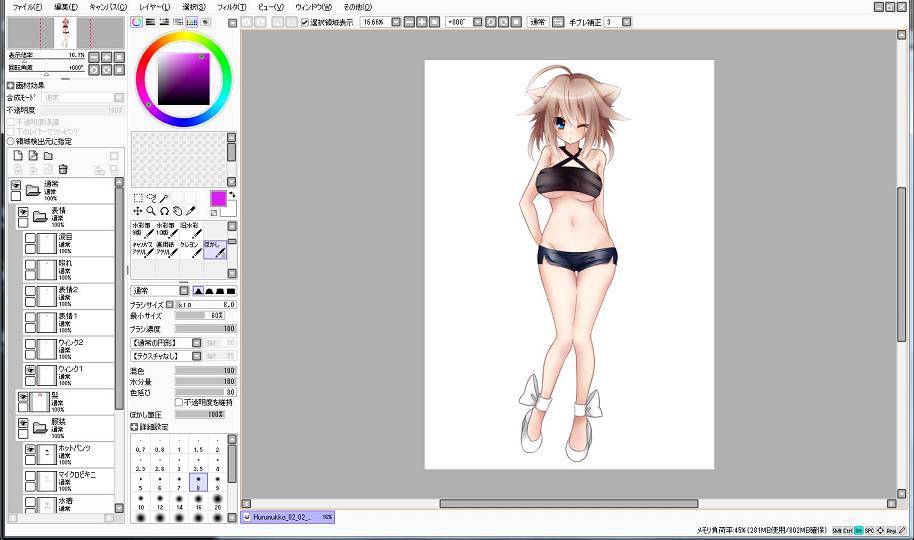Toggle the 選択領域表示 checkbox

coord(305,22)
